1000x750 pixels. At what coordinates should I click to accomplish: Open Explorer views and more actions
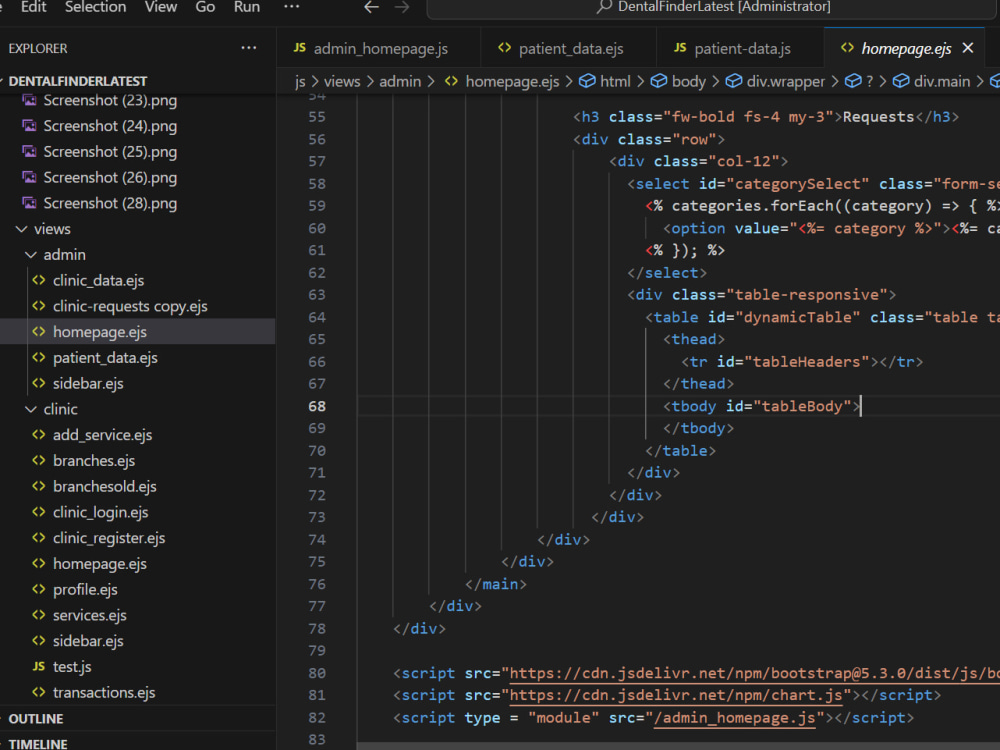[249, 48]
